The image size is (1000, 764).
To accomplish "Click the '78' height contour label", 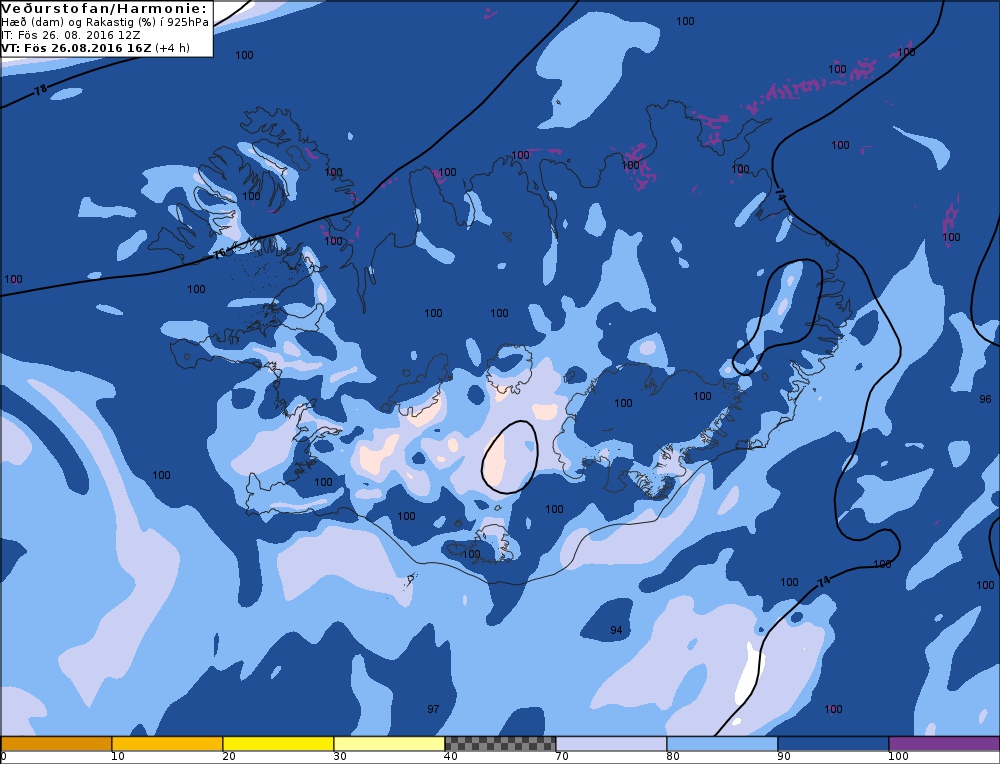I will click(x=41, y=90).
